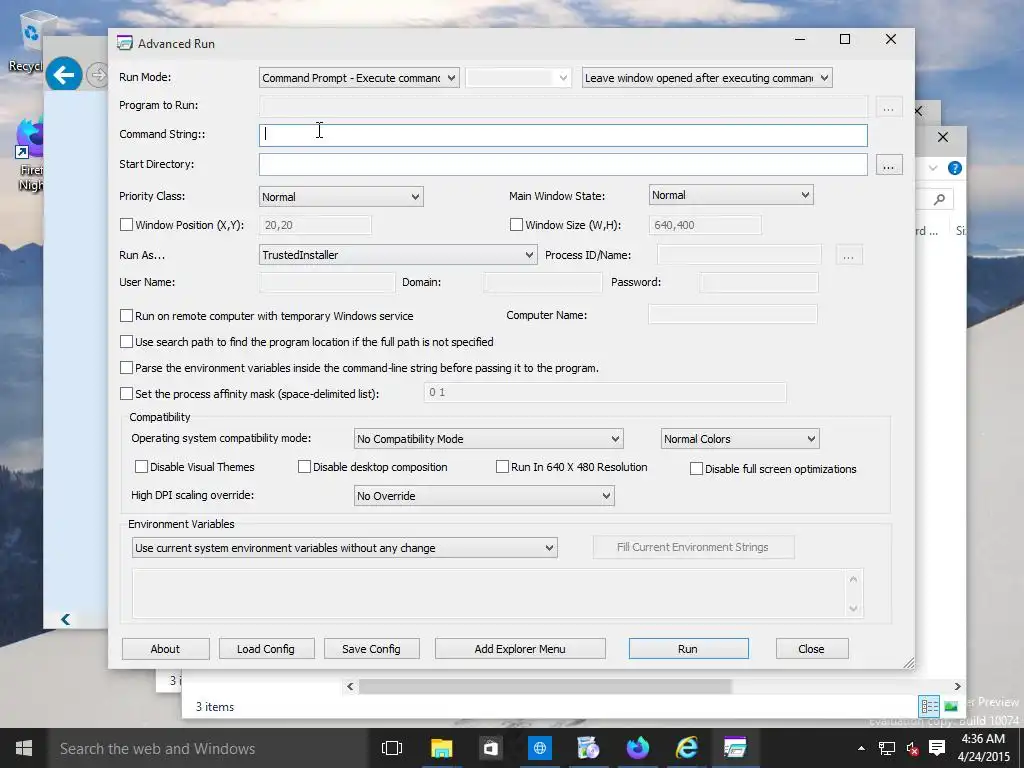
Task: Click the Close button at dialog bottom
Action: pyautogui.click(x=812, y=648)
